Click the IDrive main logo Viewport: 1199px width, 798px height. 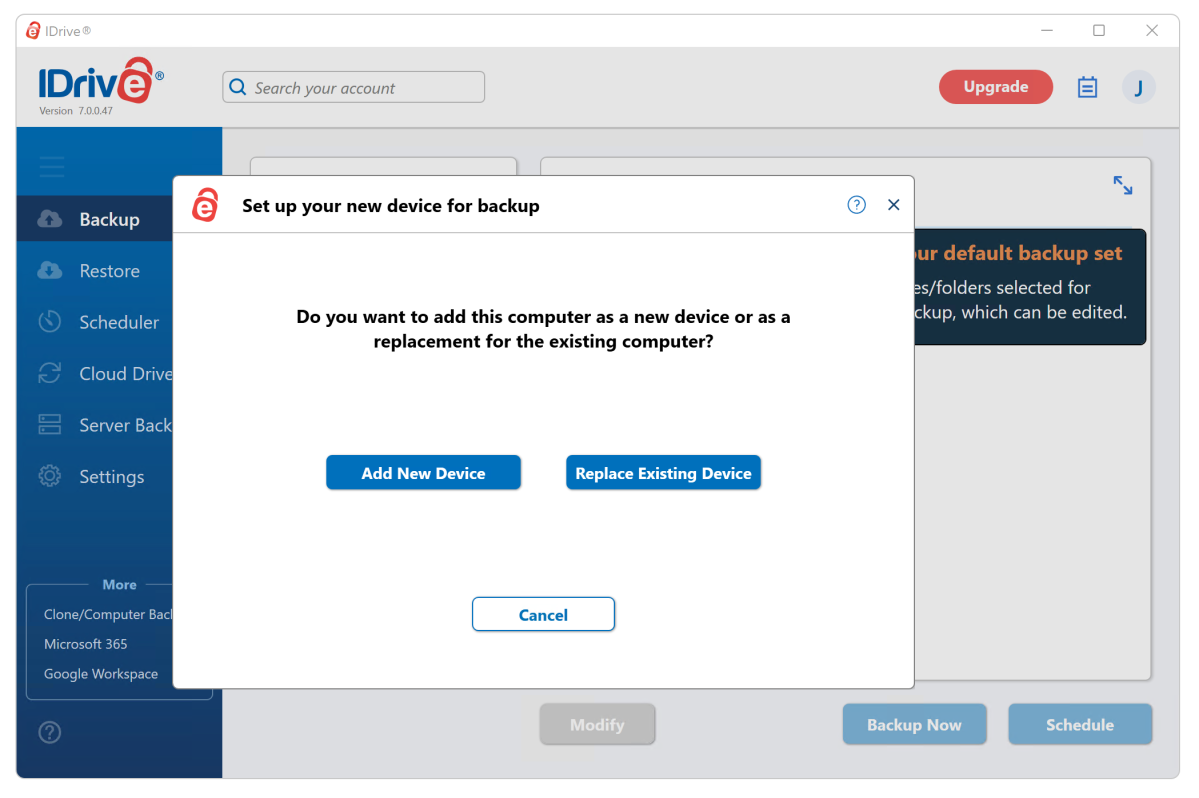pos(101,80)
